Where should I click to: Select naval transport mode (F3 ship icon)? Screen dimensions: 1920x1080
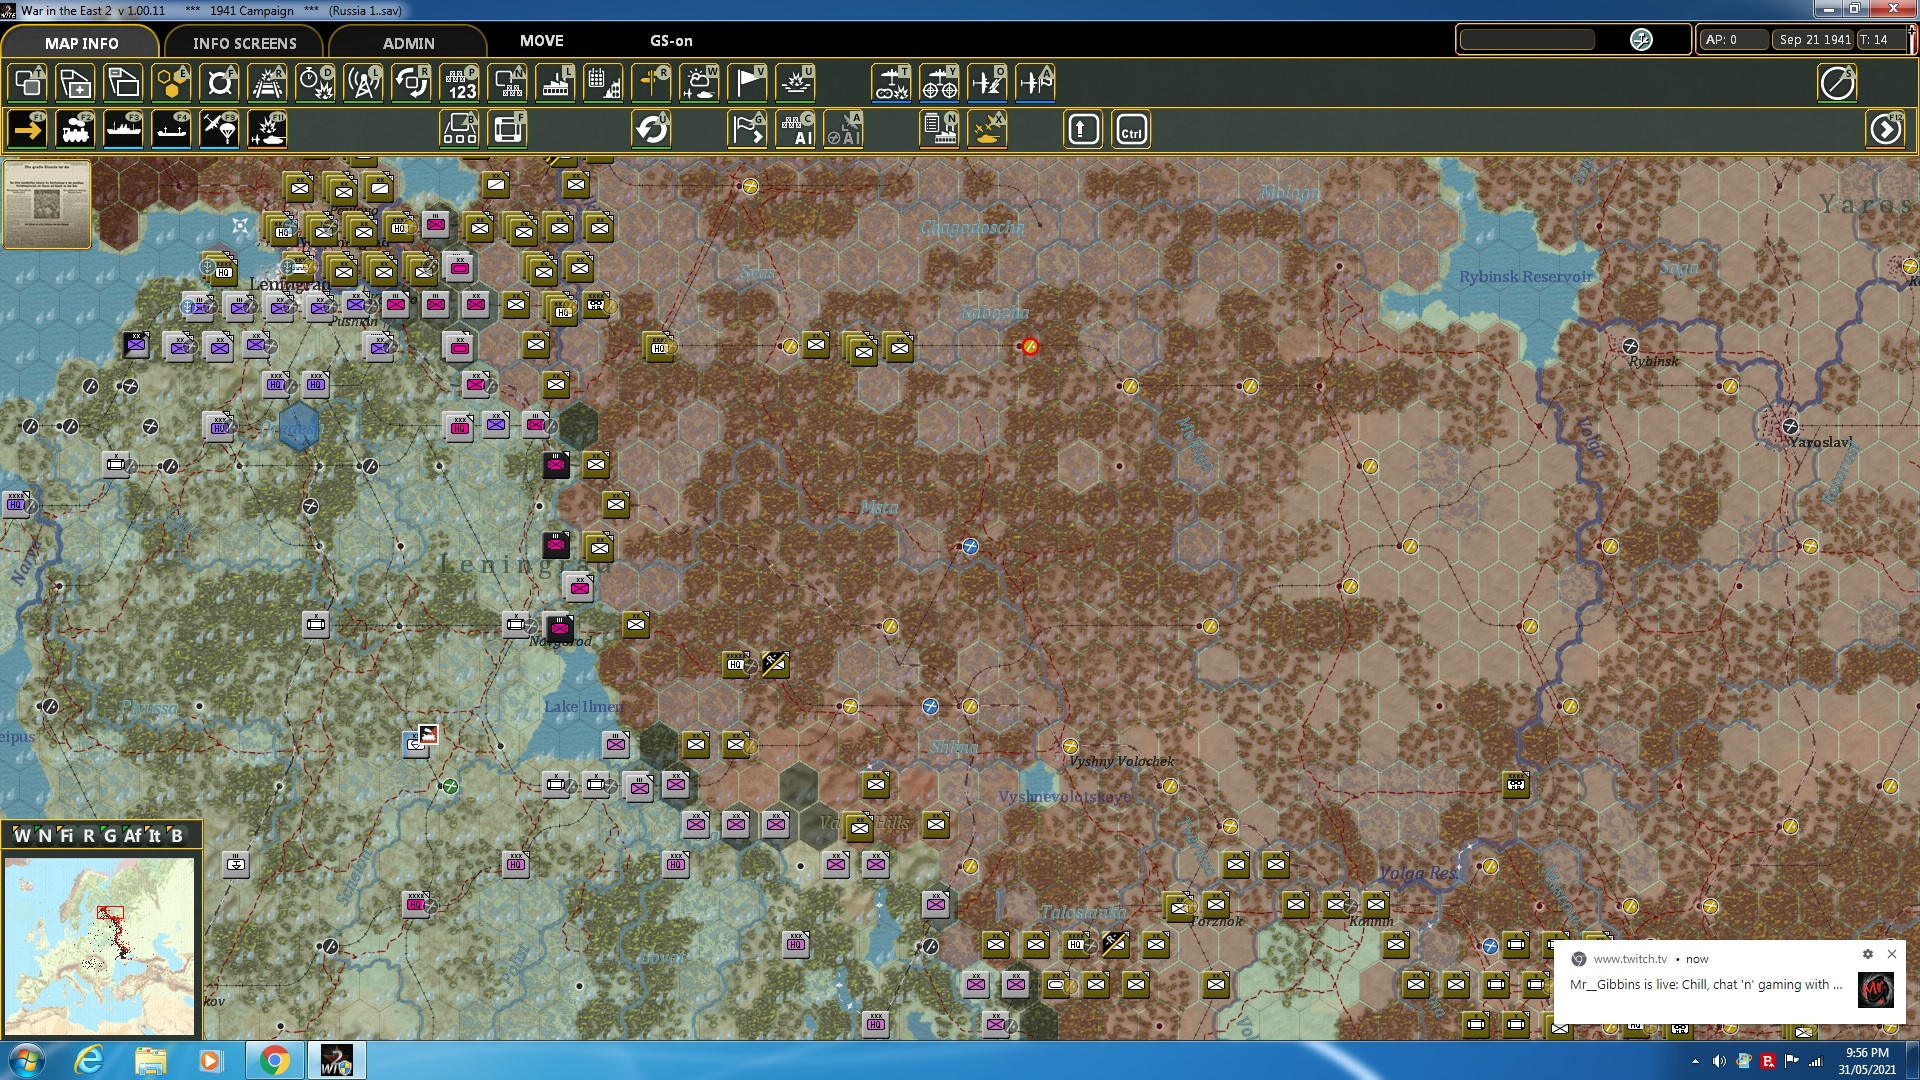click(123, 130)
